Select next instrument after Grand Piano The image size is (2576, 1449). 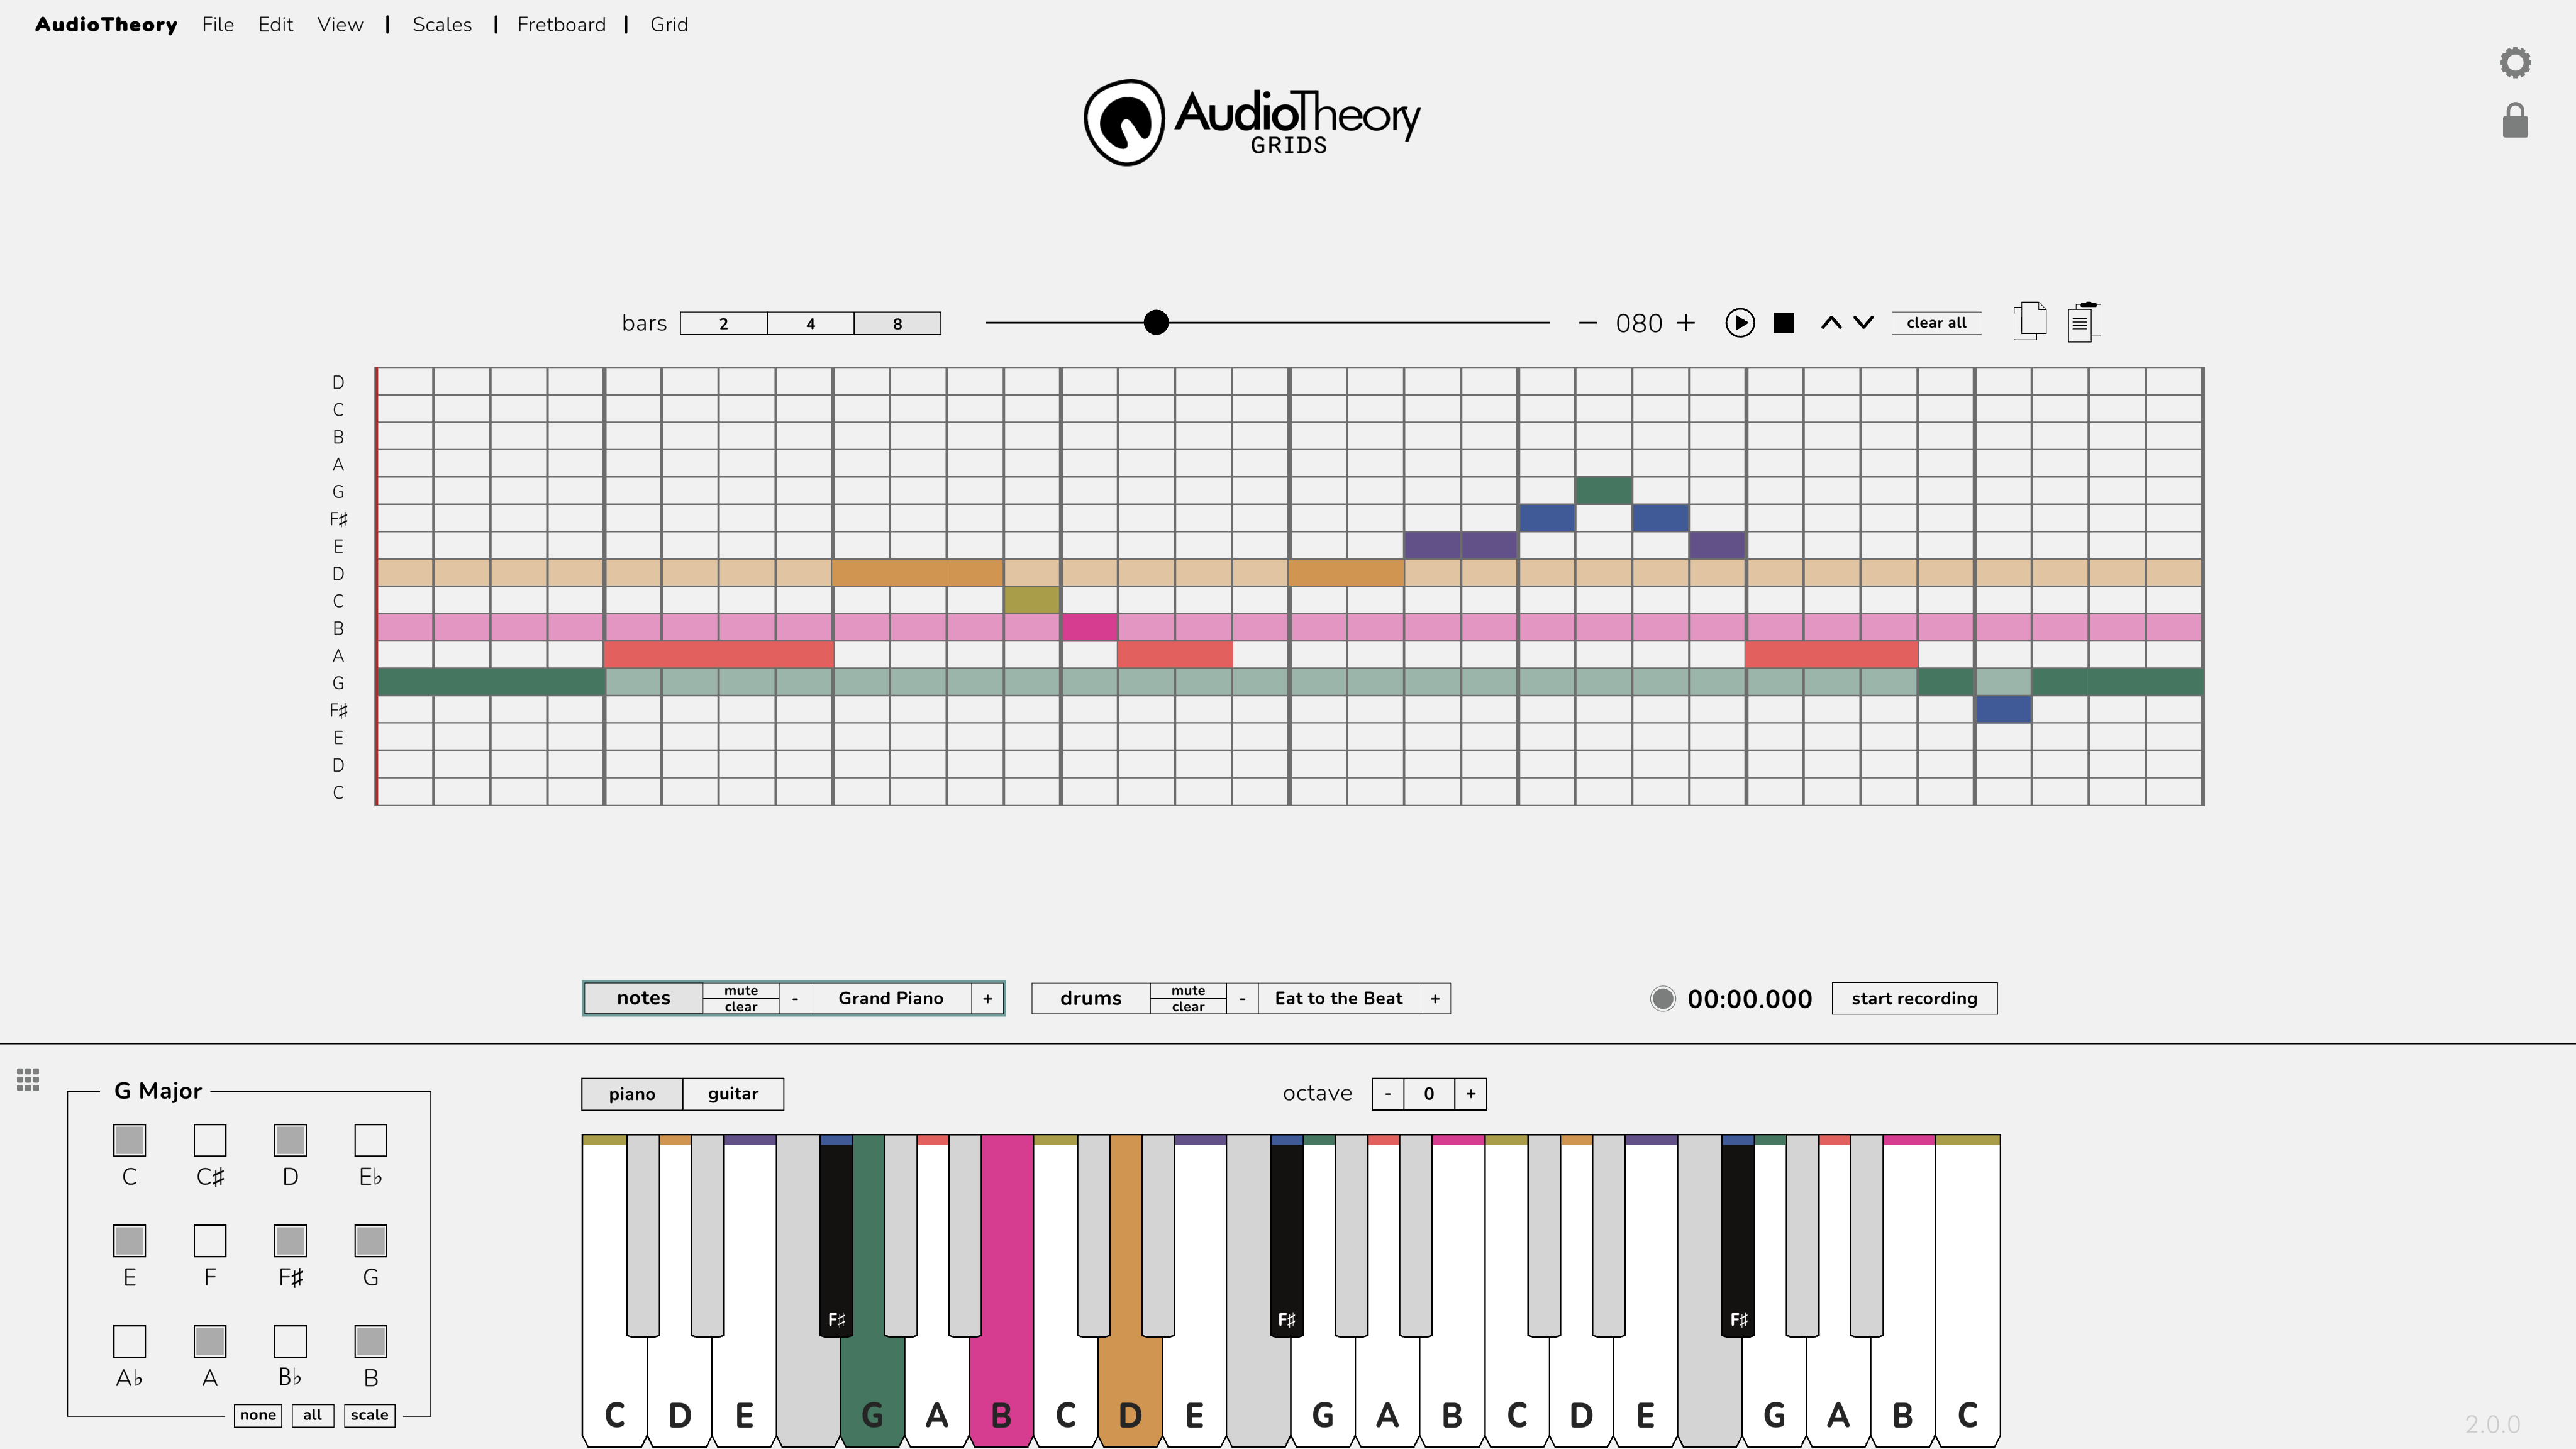(987, 998)
